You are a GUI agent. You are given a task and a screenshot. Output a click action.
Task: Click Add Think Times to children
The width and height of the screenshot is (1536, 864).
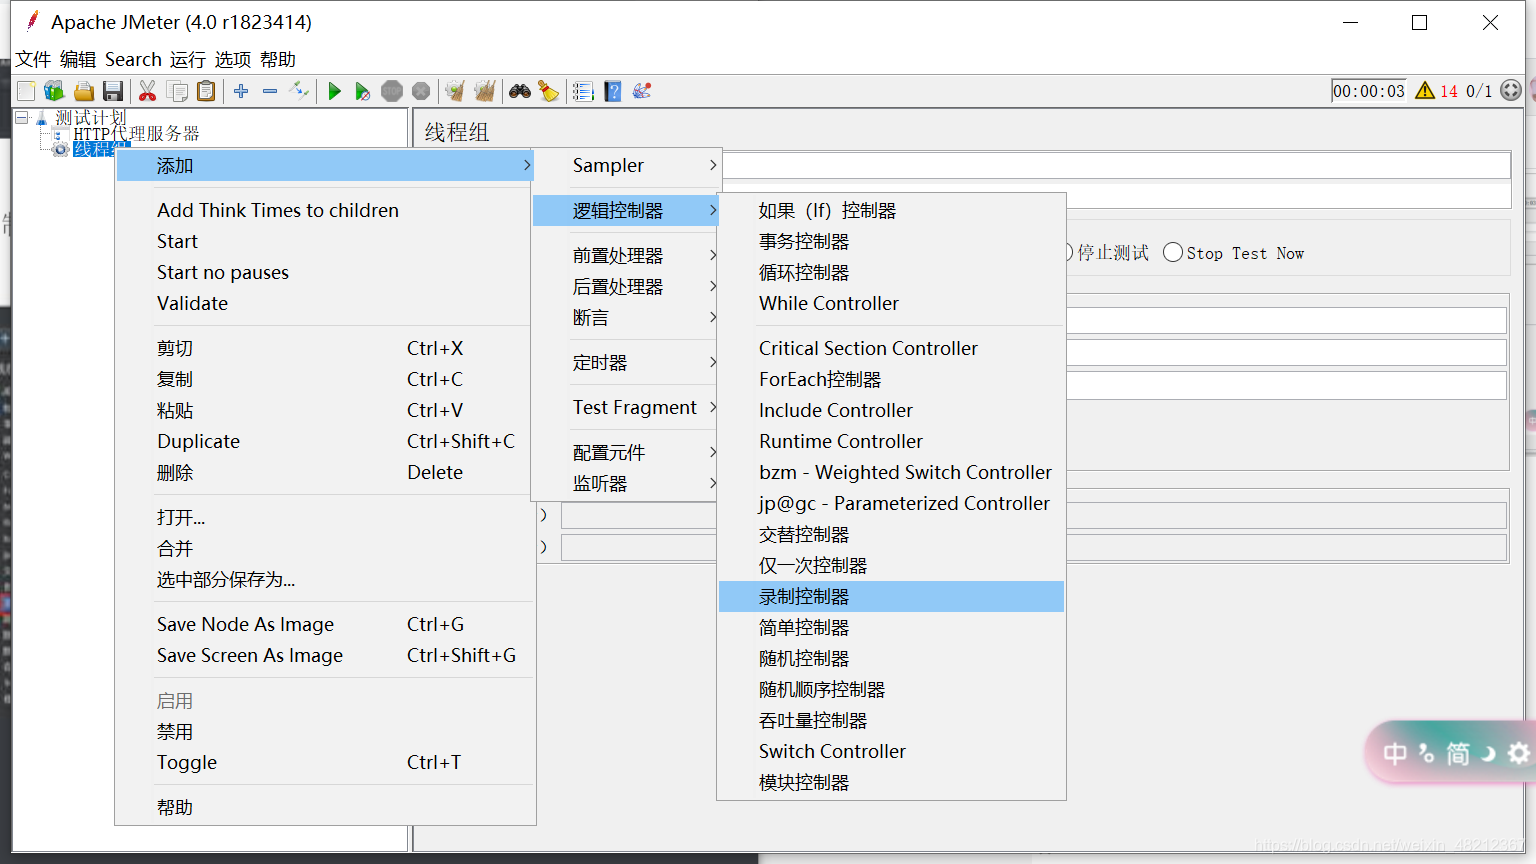tap(325, 210)
